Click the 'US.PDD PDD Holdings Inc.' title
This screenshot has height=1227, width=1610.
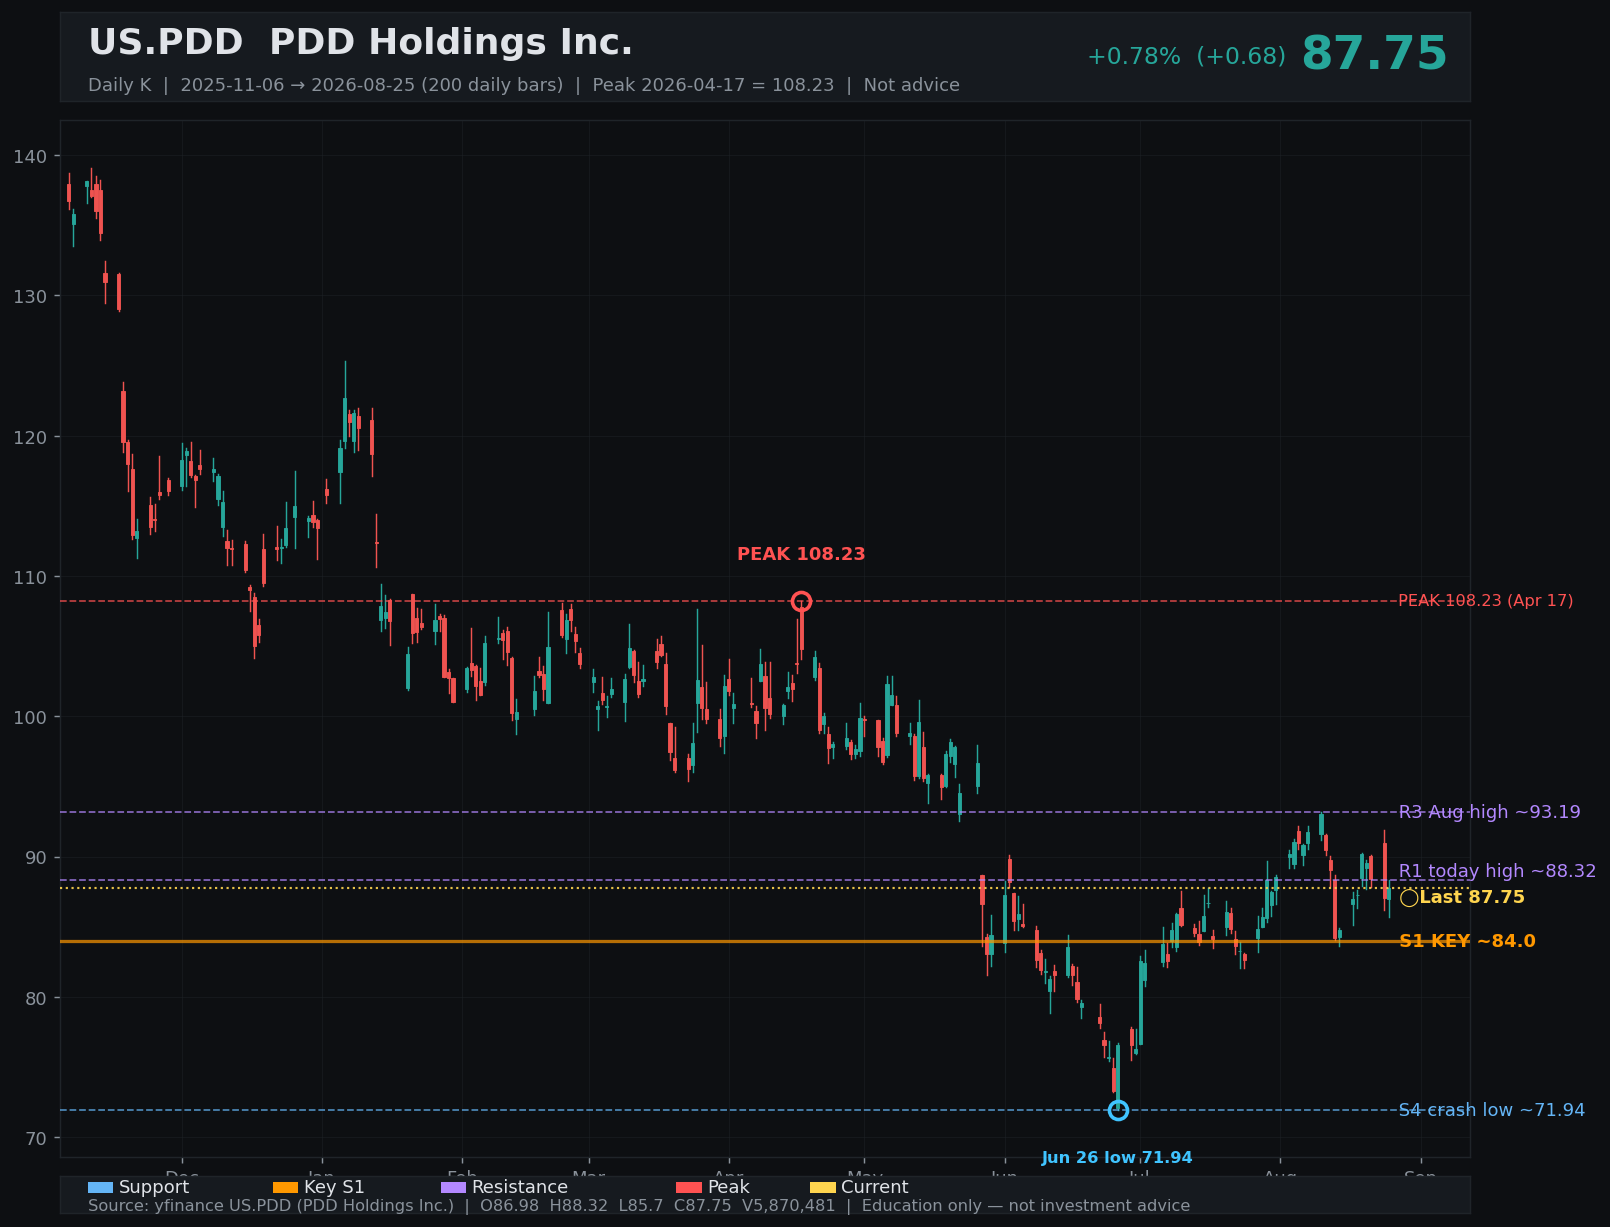[x=360, y=43]
